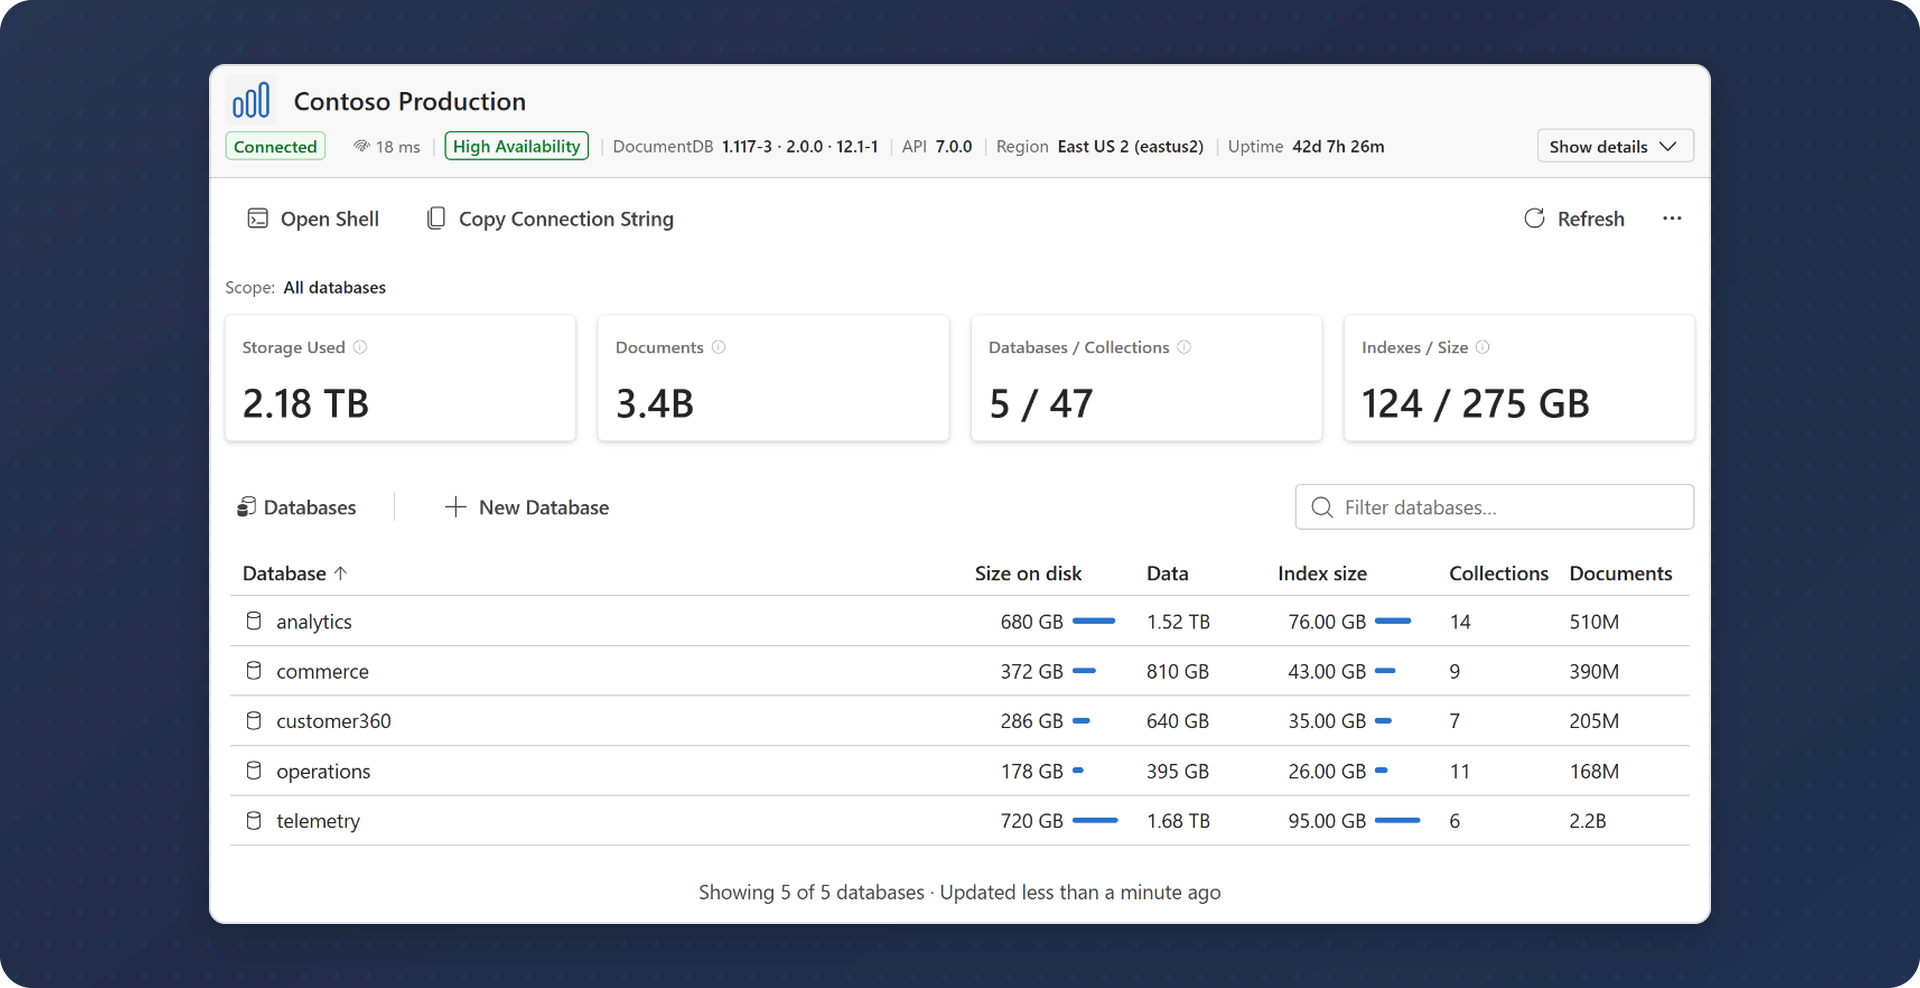This screenshot has height=988, width=1920.
Task: Click the search magnifier in the filter box
Action: pos(1322,507)
